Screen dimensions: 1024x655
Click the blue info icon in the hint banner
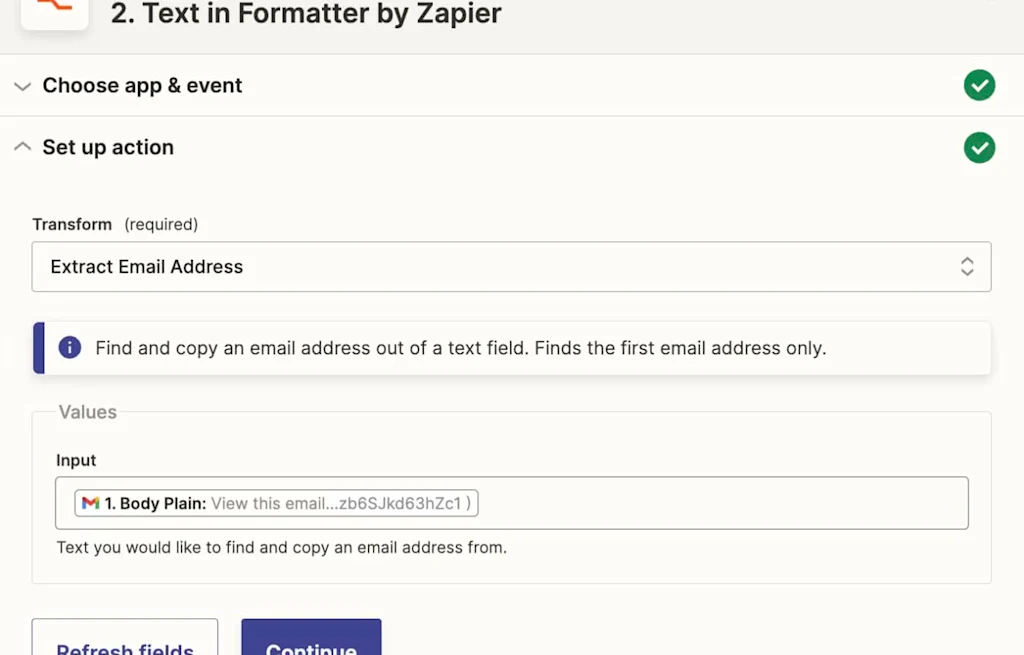point(69,347)
